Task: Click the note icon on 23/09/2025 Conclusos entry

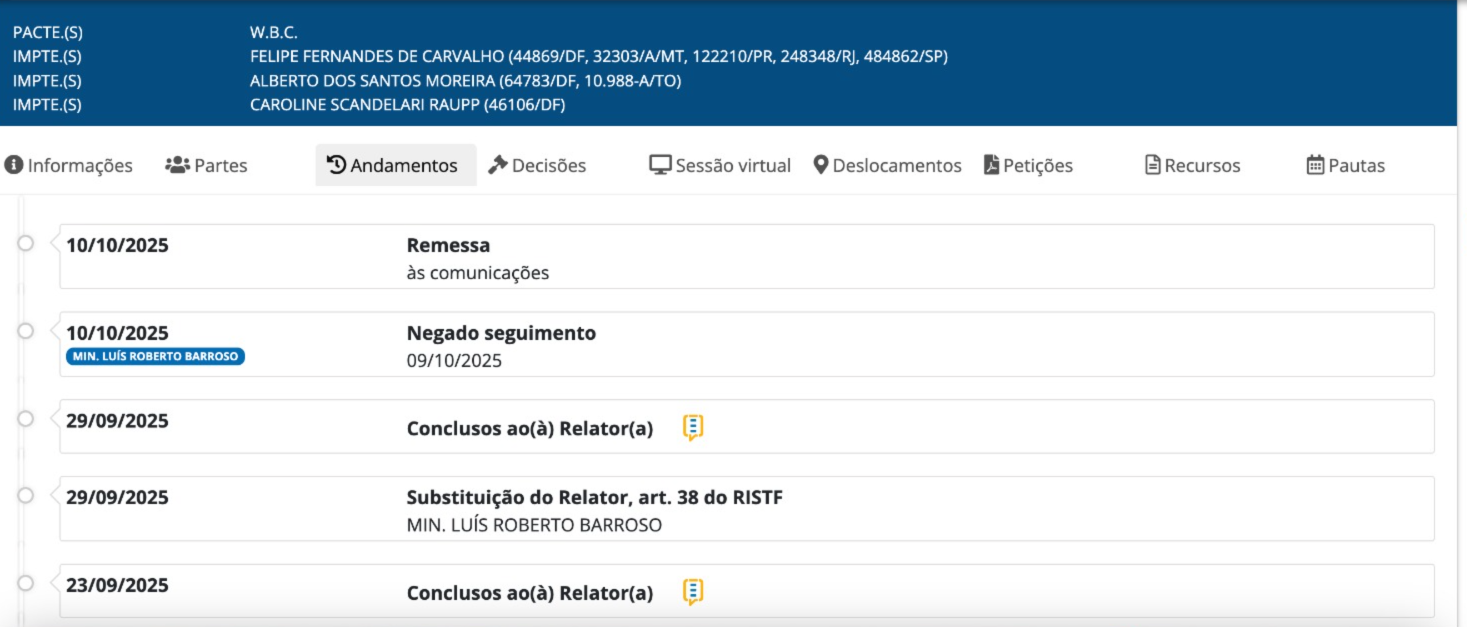Action: click(x=693, y=592)
